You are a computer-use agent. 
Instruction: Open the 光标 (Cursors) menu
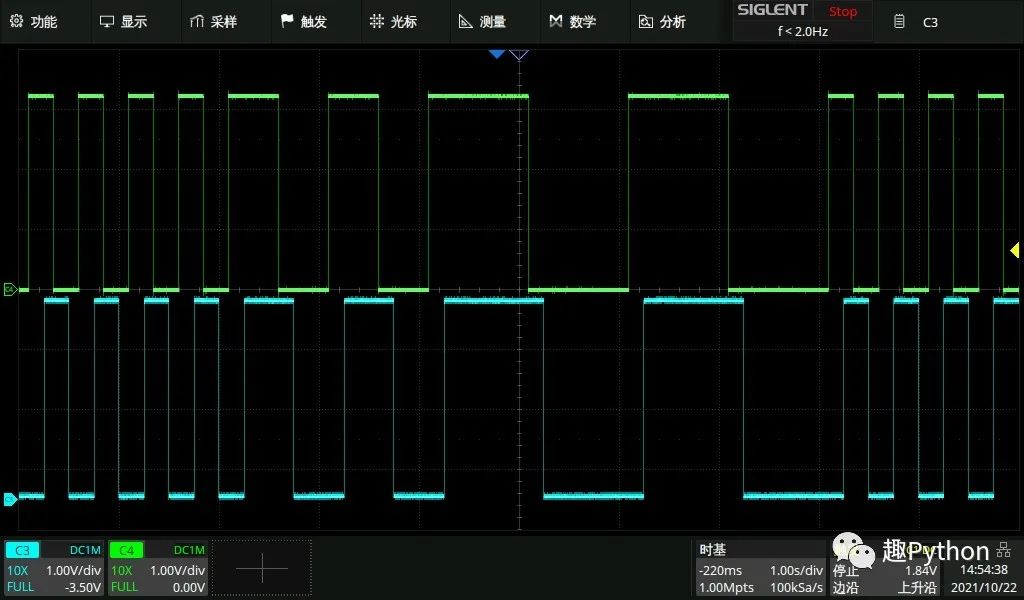click(393, 22)
